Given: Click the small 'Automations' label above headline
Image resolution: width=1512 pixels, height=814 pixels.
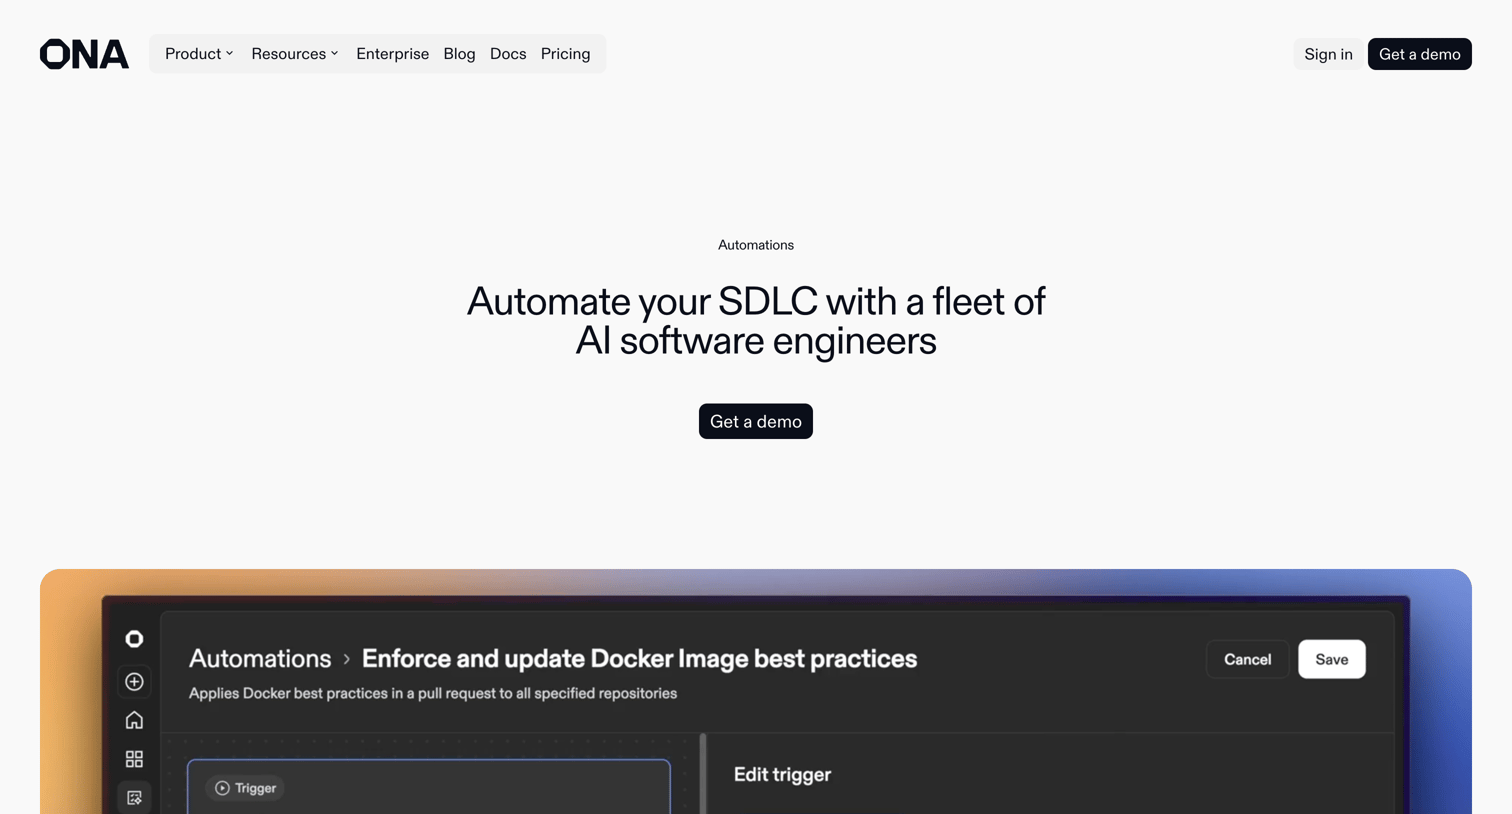Looking at the screenshot, I should 756,245.
